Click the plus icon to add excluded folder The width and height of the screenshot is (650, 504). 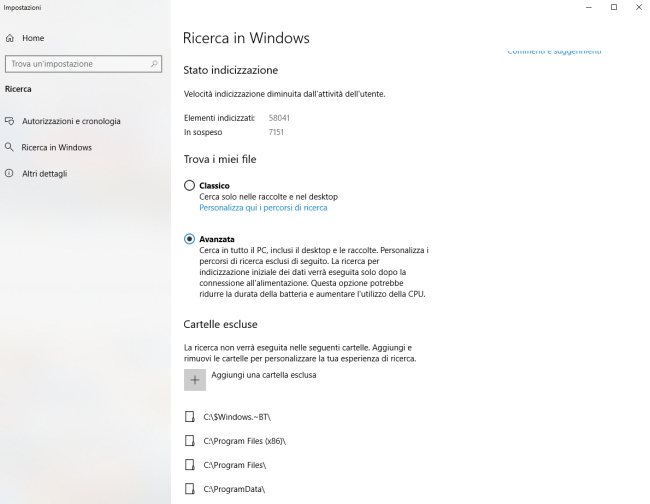tap(195, 380)
